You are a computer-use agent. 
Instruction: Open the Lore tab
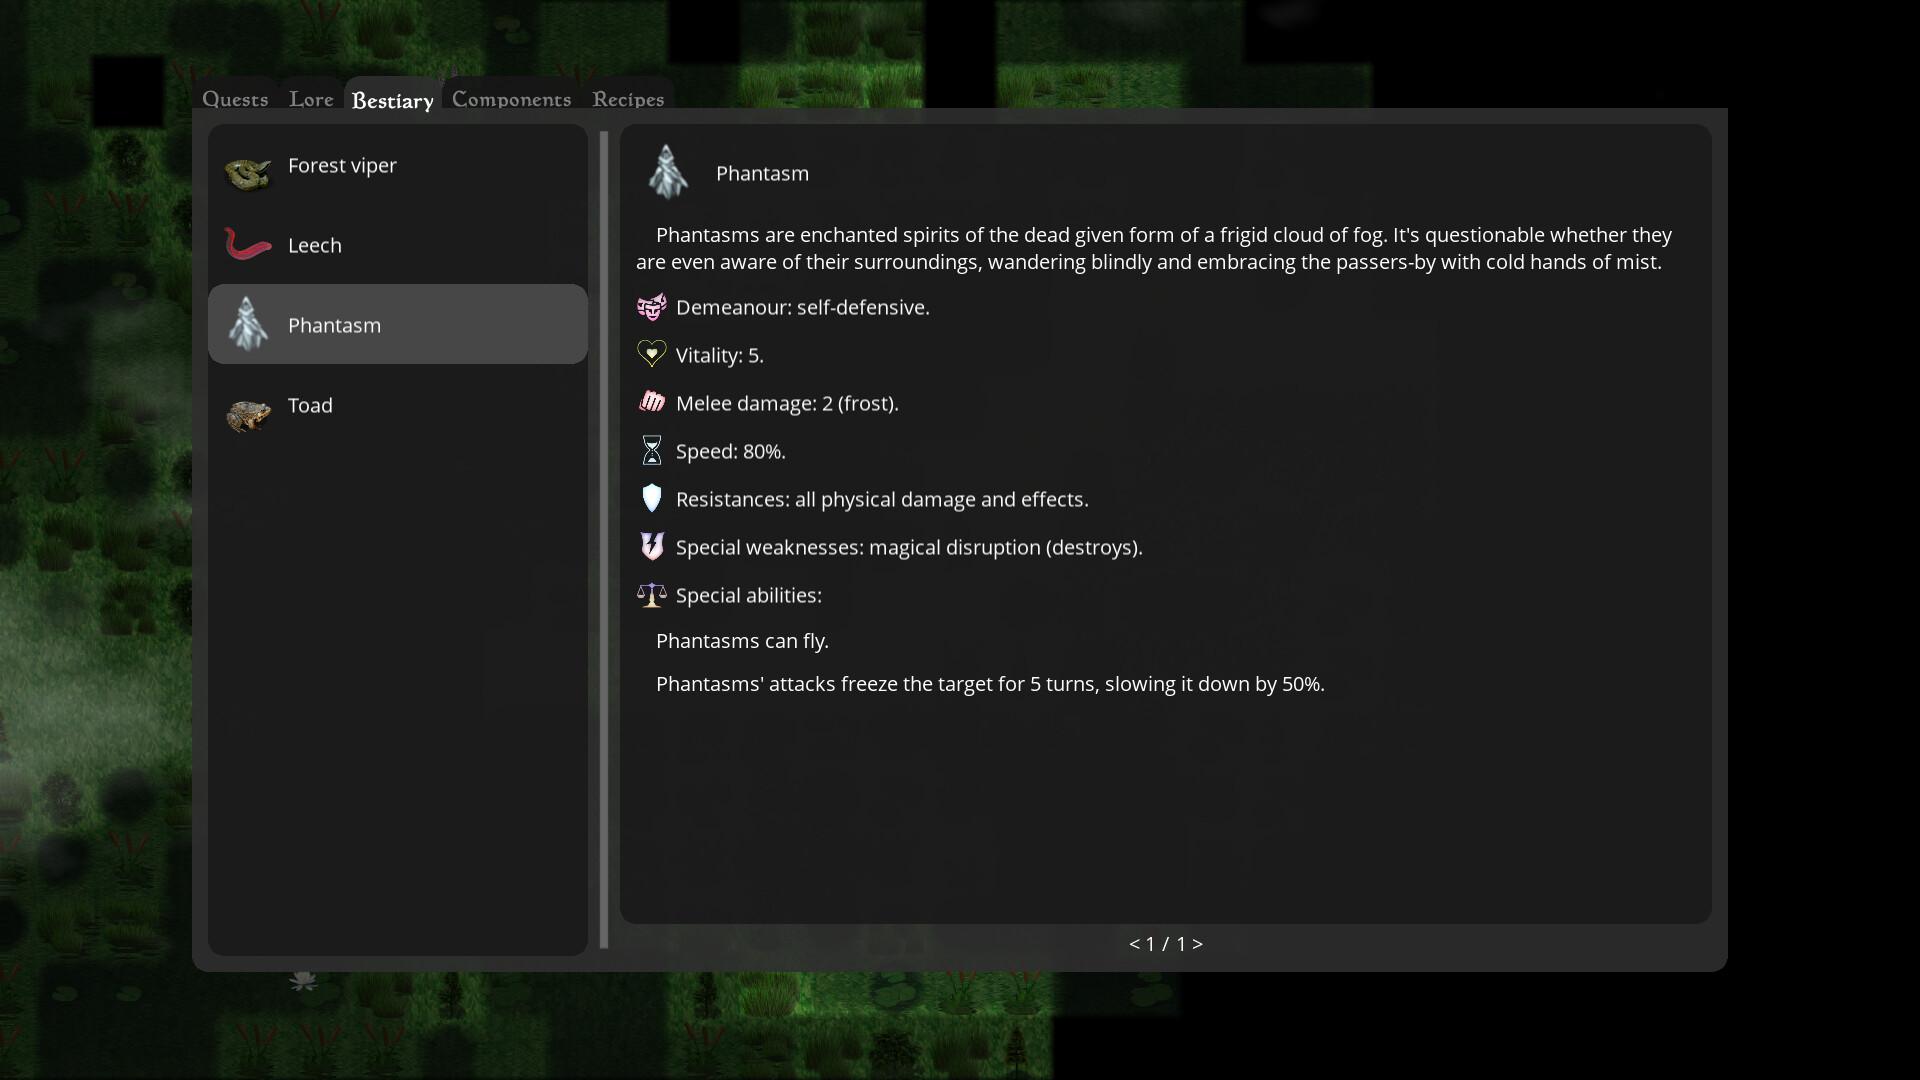311,99
